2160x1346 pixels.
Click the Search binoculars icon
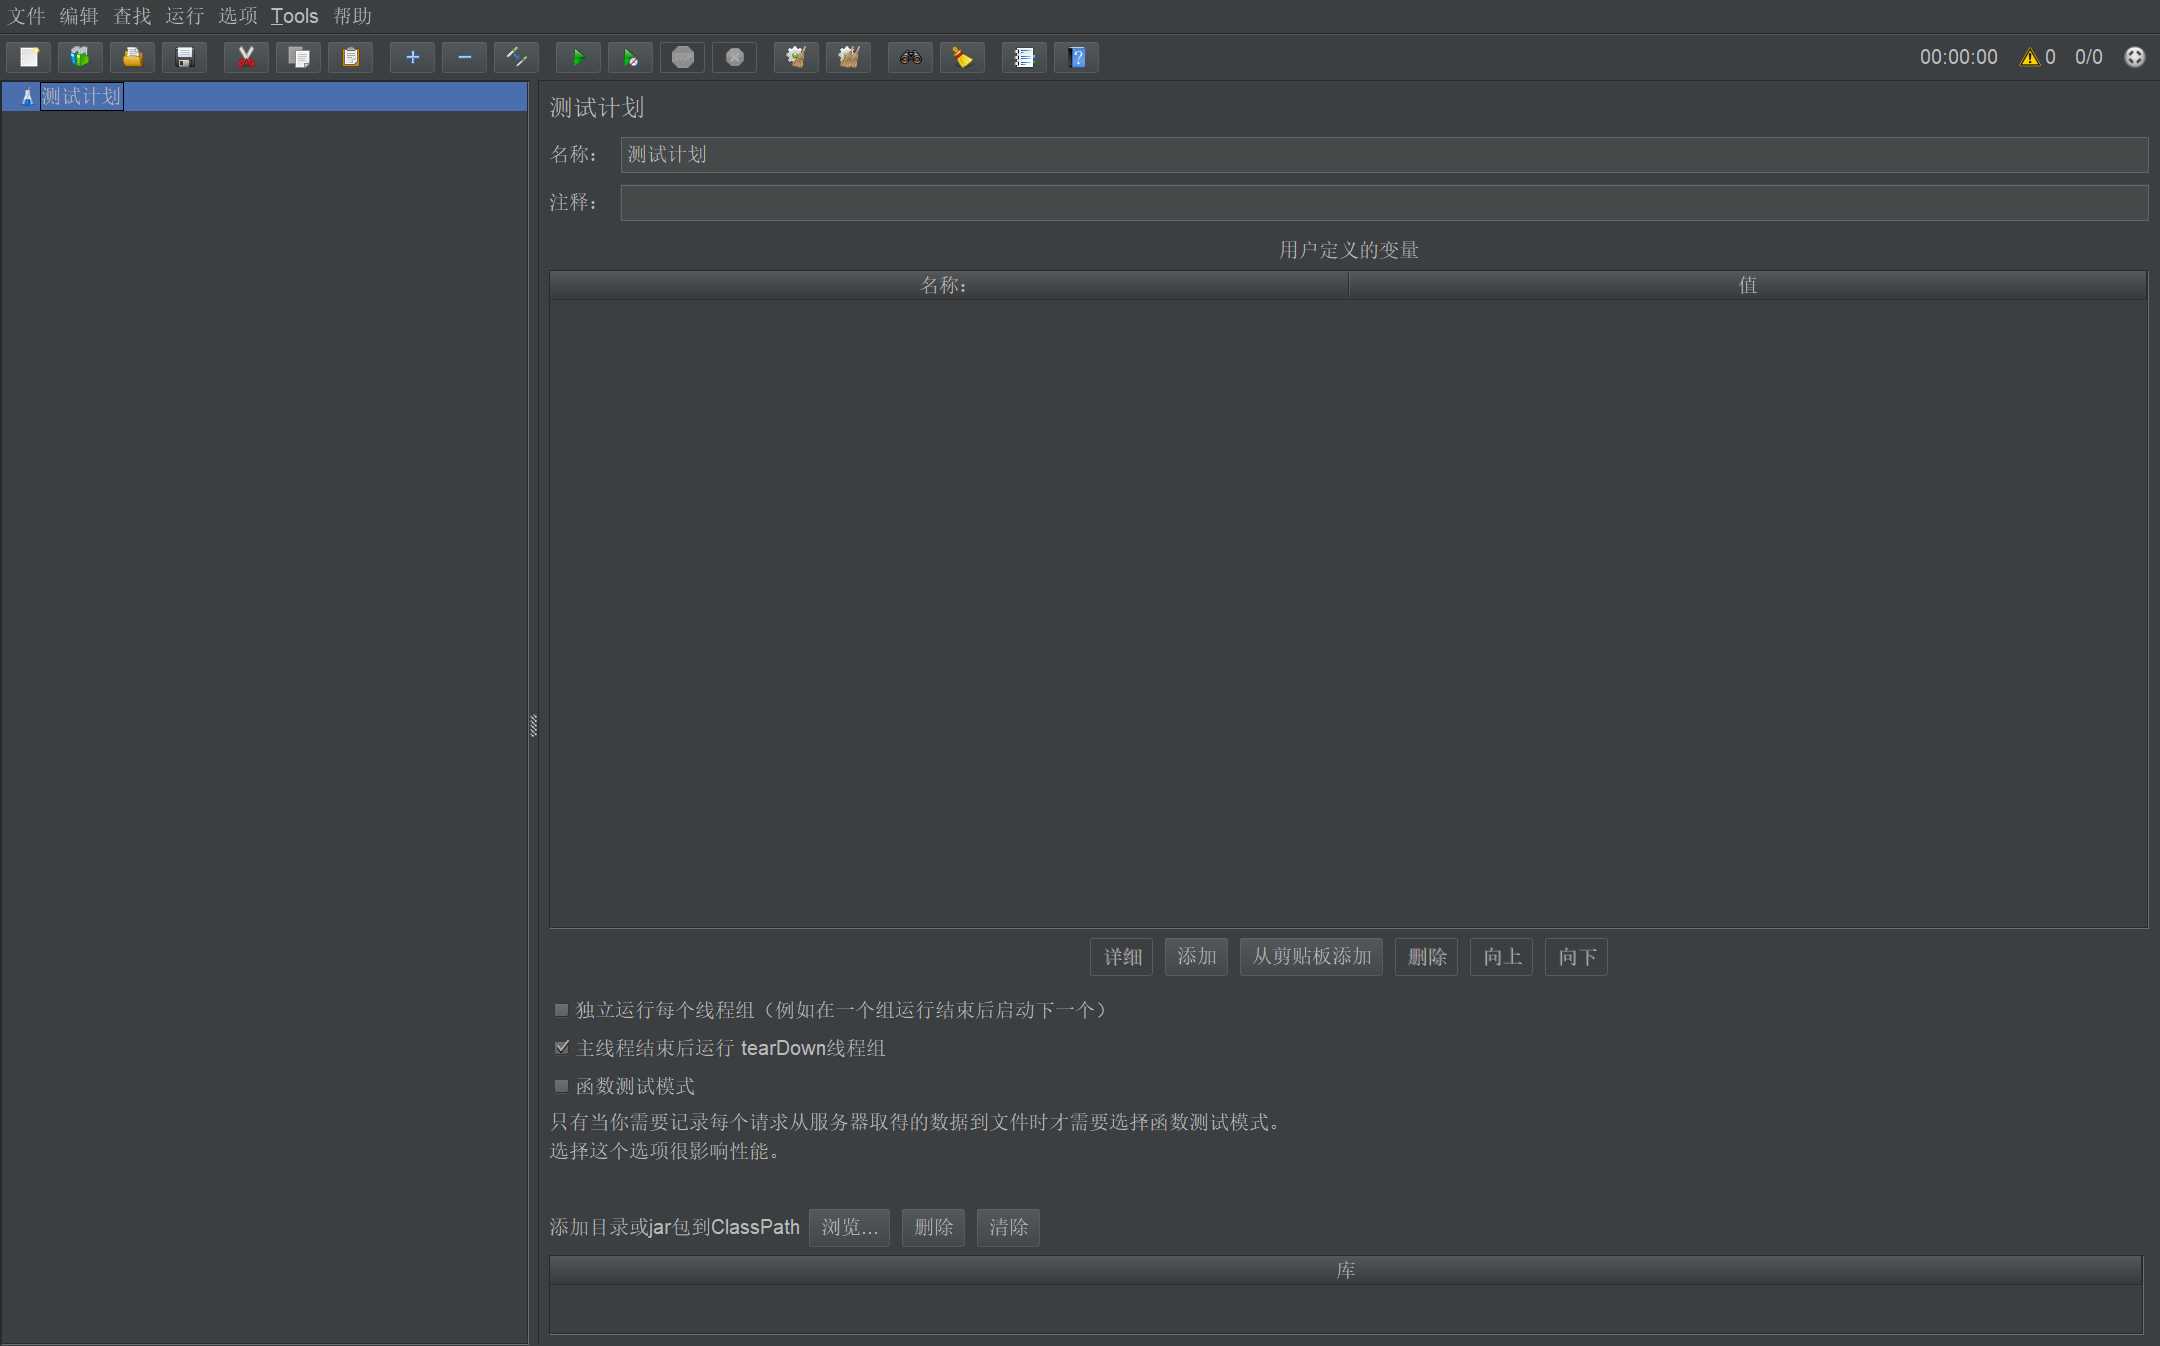[910, 57]
